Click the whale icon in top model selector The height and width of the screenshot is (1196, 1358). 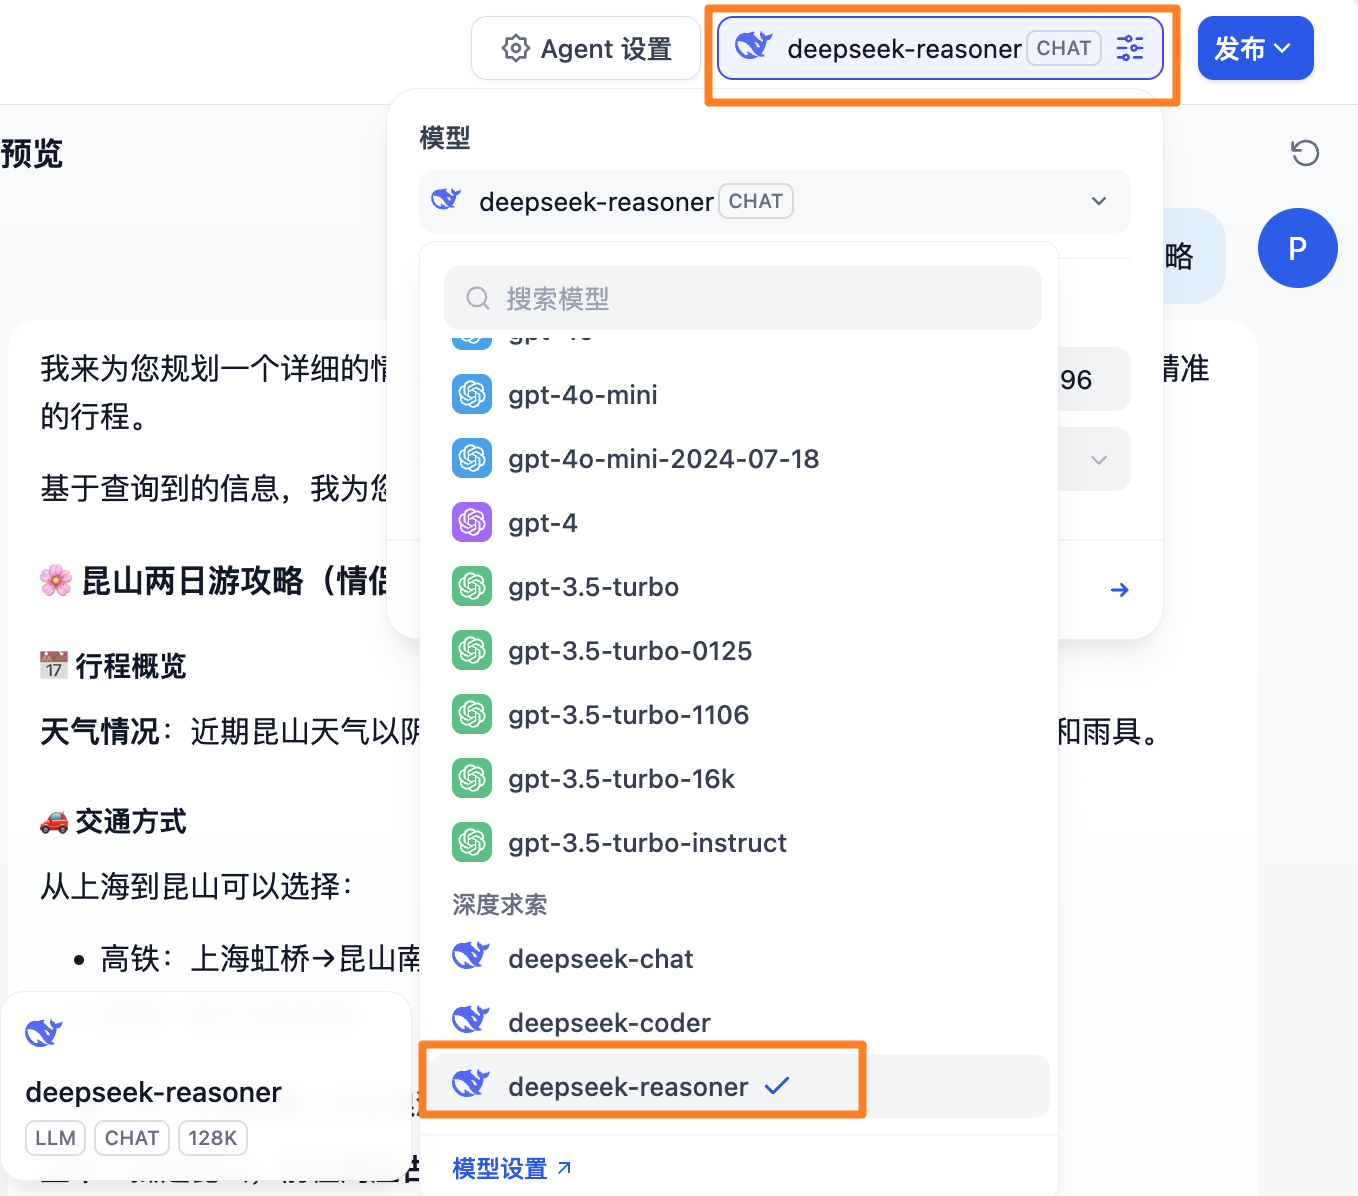point(754,46)
